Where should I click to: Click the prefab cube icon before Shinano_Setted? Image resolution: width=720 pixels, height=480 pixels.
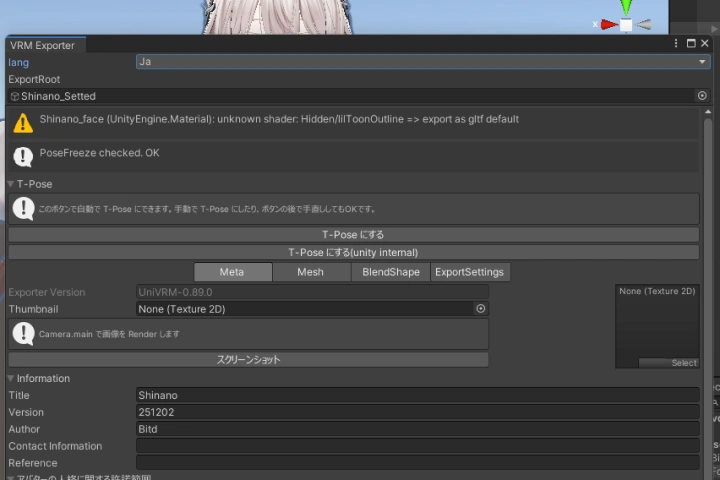15,96
